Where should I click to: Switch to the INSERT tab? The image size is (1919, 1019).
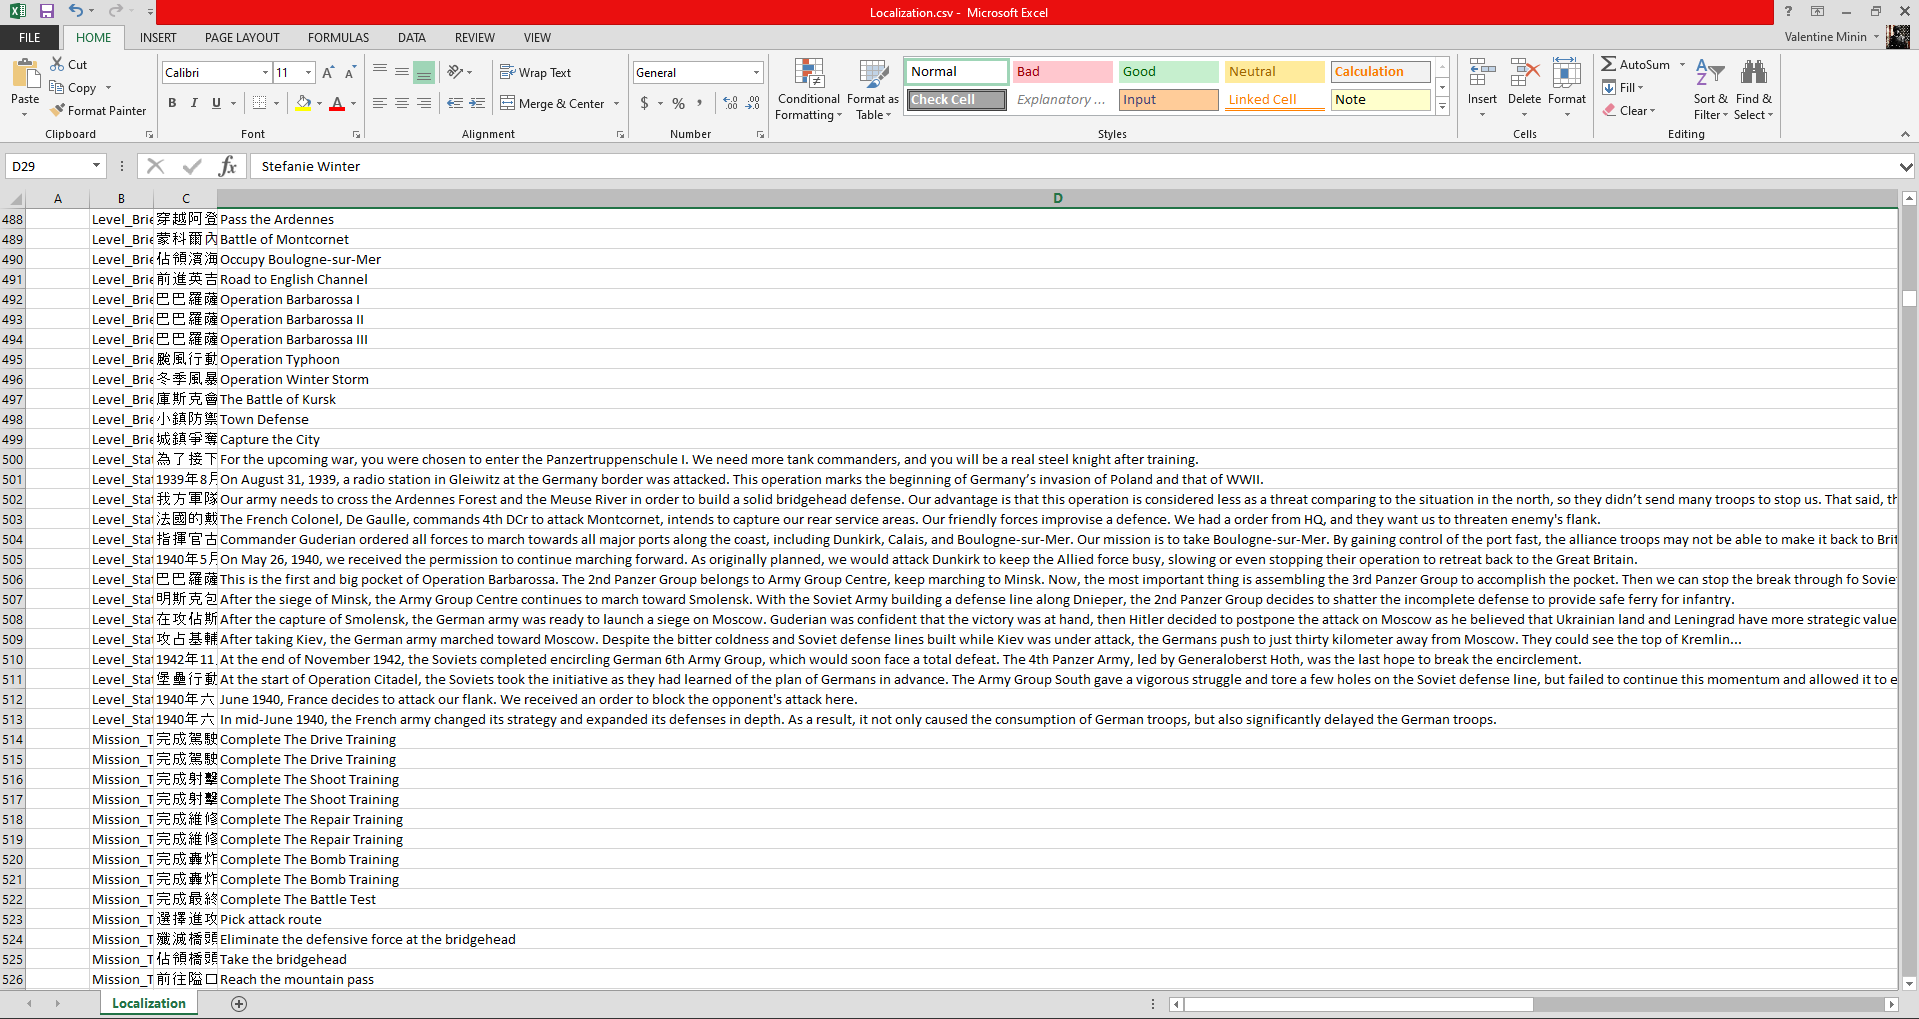[158, 37]
